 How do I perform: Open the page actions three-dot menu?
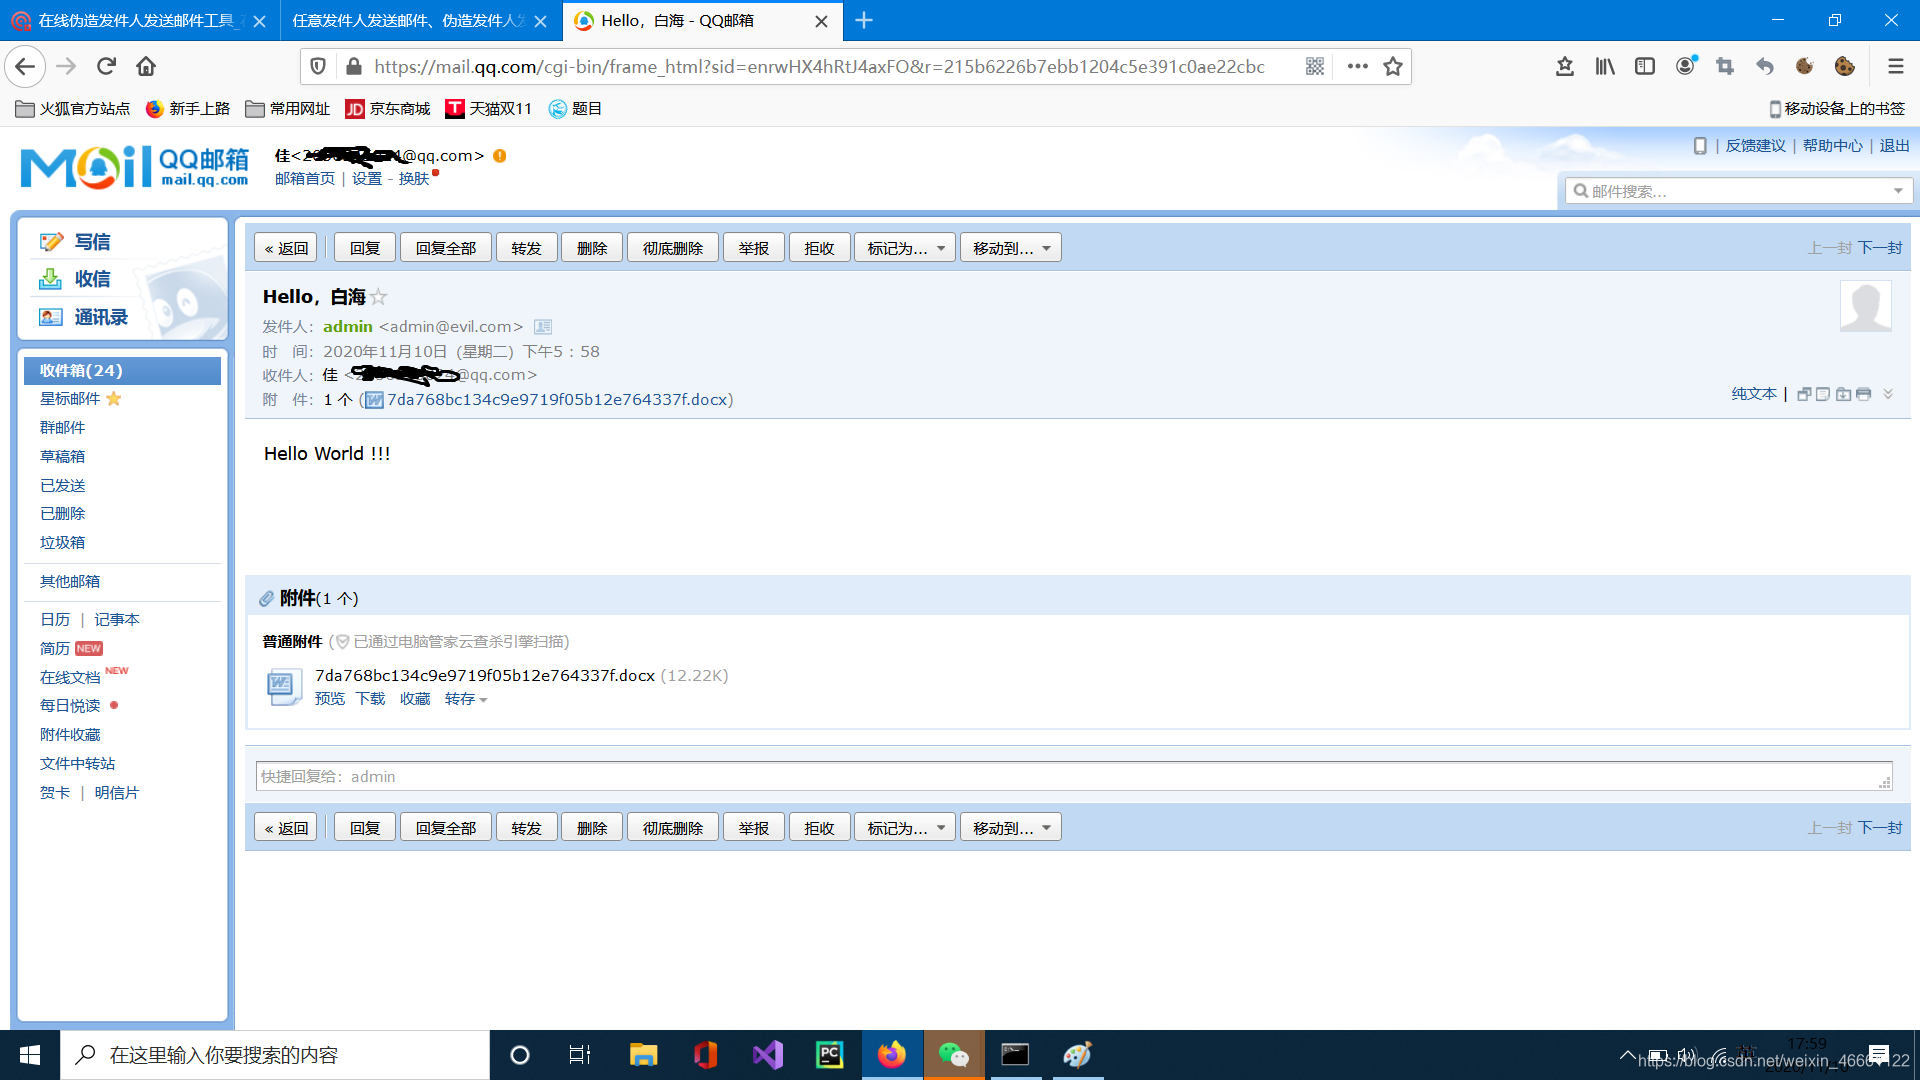(x=1357, y=66)
